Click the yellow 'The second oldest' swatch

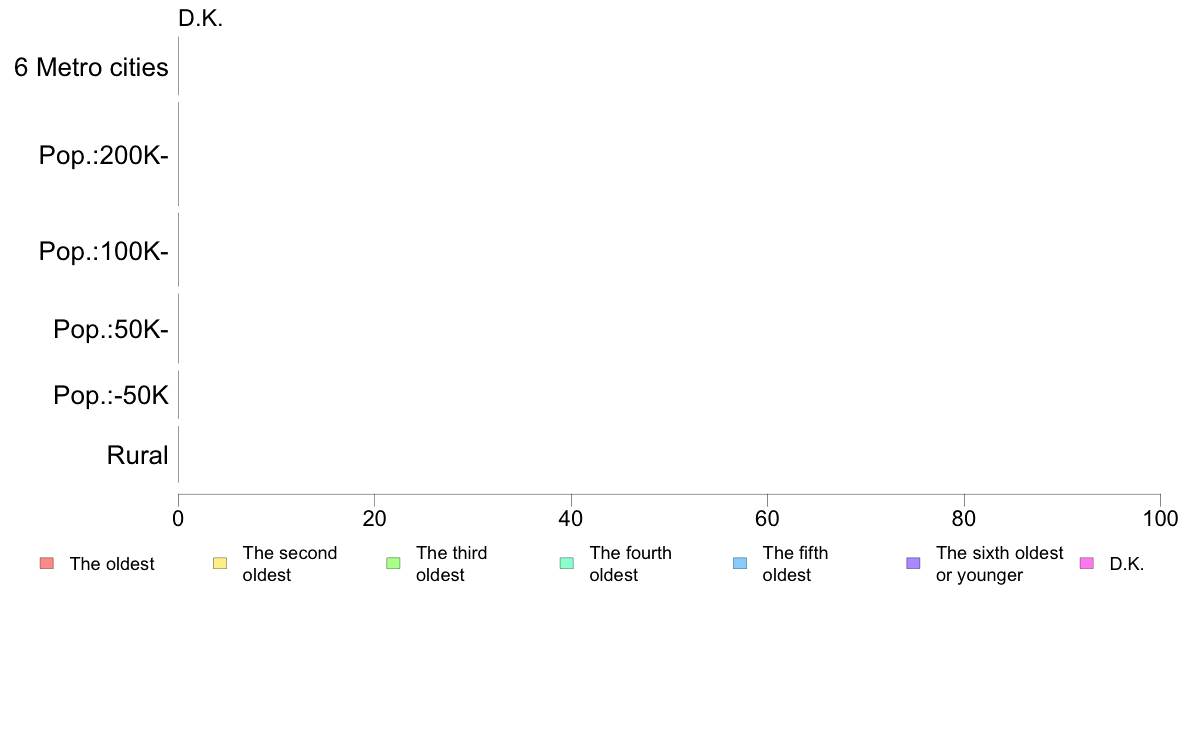pos(220,563)
